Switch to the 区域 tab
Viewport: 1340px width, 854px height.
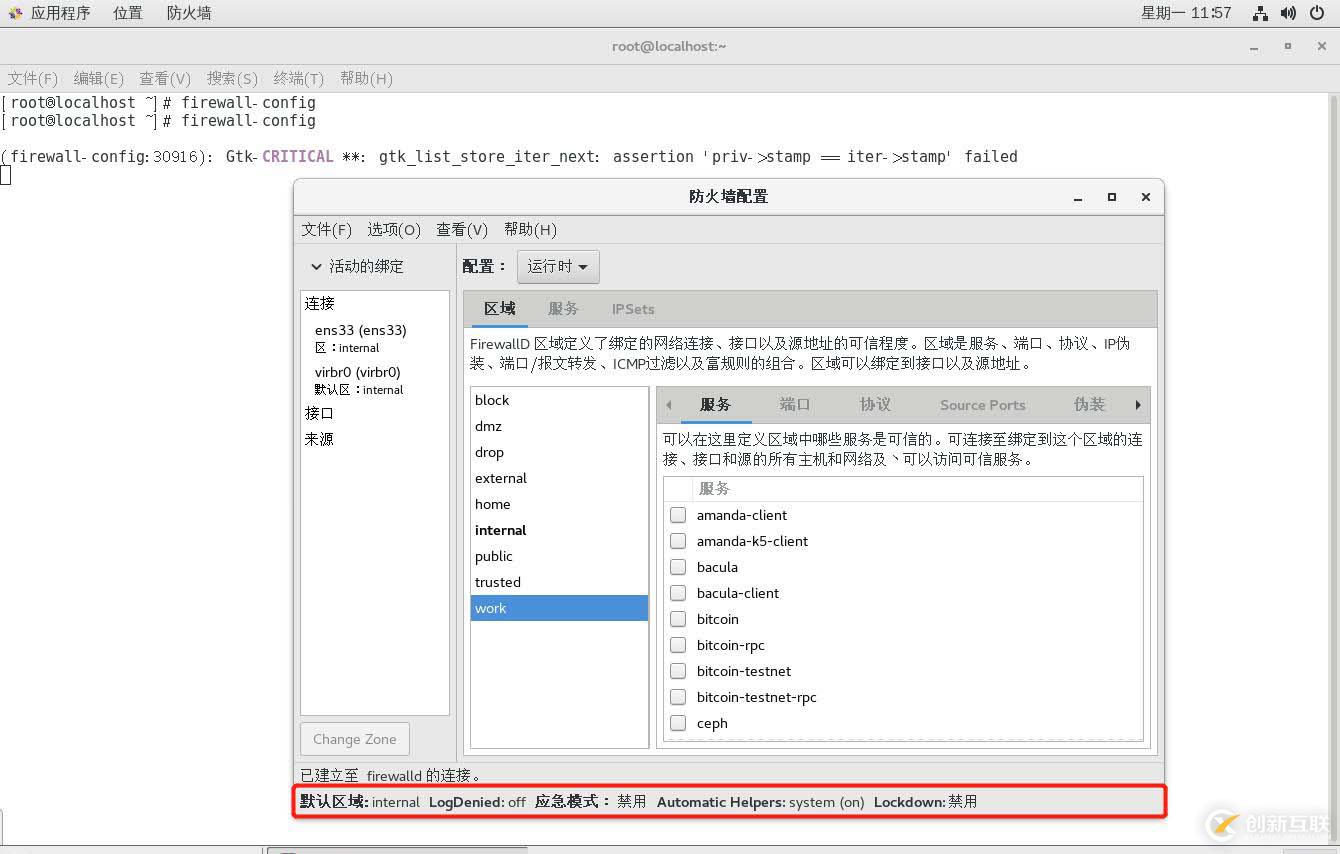[x=500, y=309]
